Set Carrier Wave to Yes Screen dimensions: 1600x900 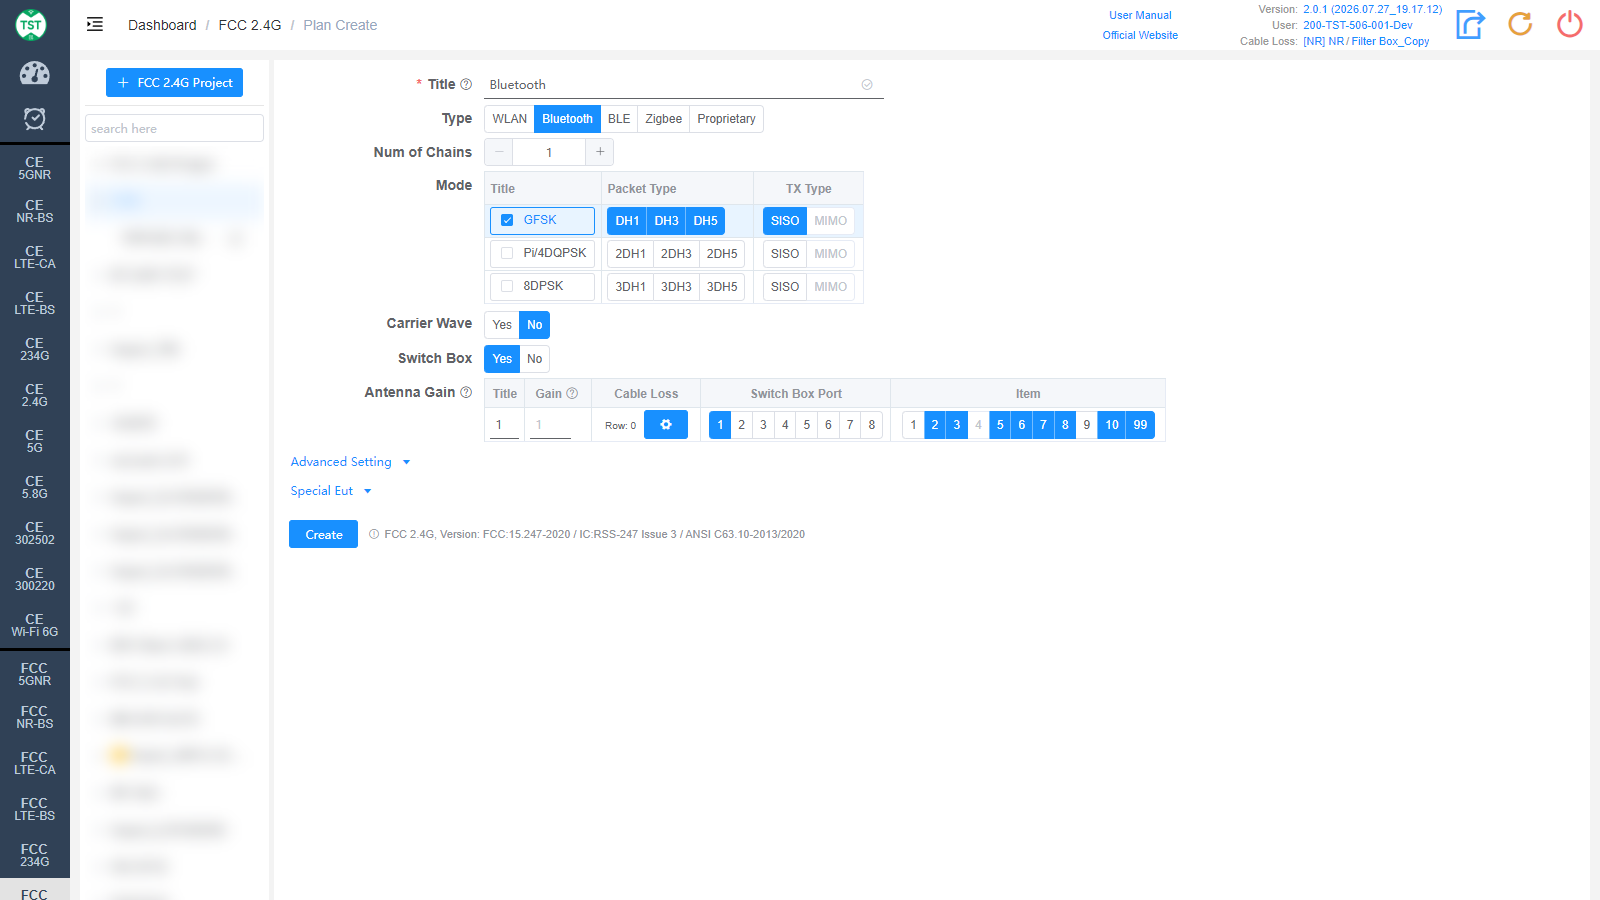pos(502,325)
